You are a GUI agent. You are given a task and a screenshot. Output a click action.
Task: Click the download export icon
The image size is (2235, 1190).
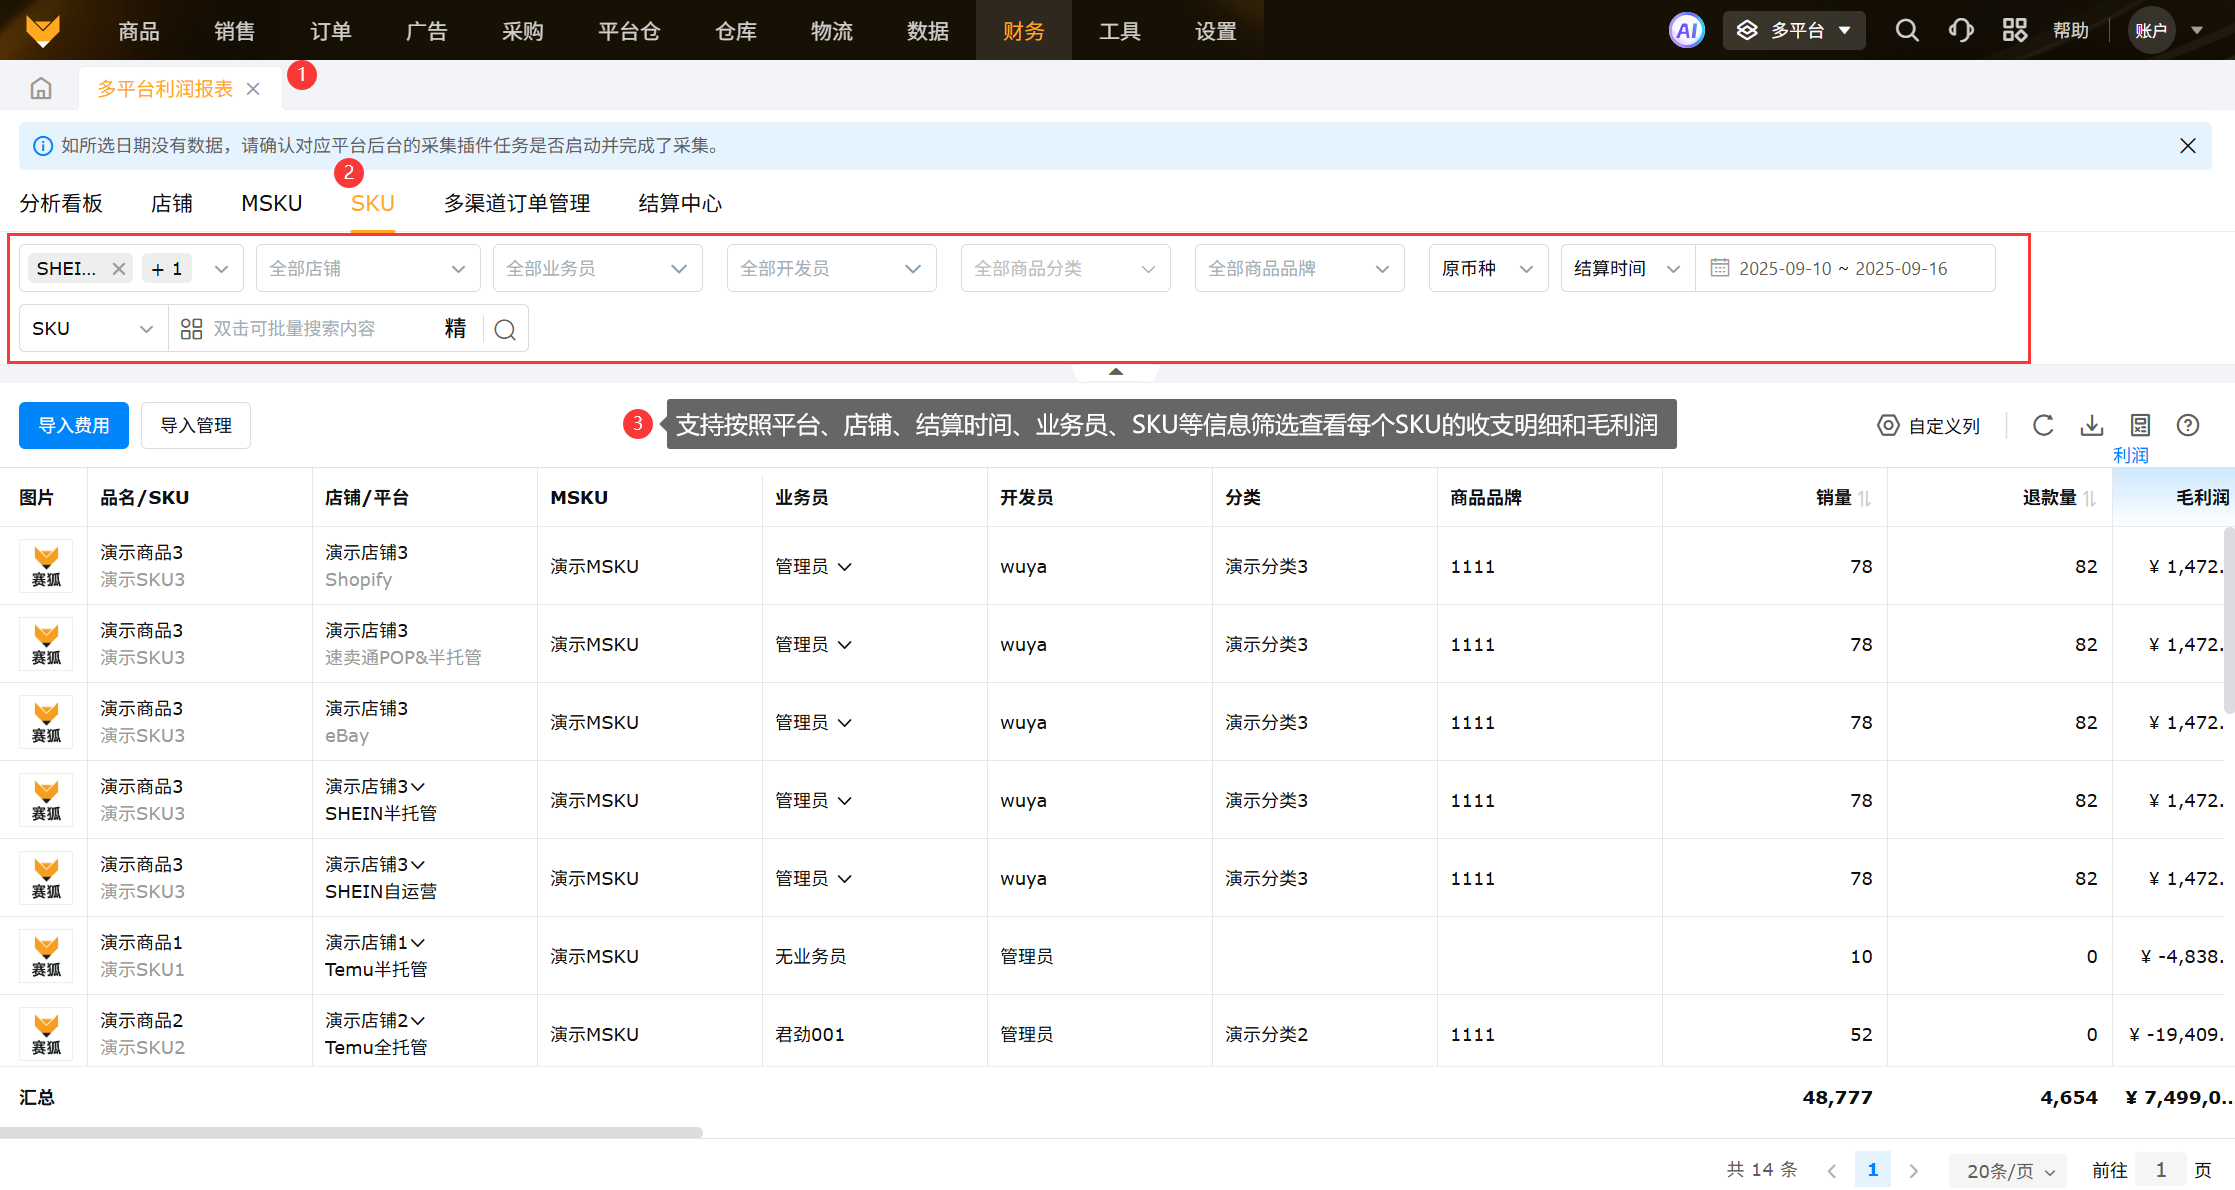click(2091, 425)
